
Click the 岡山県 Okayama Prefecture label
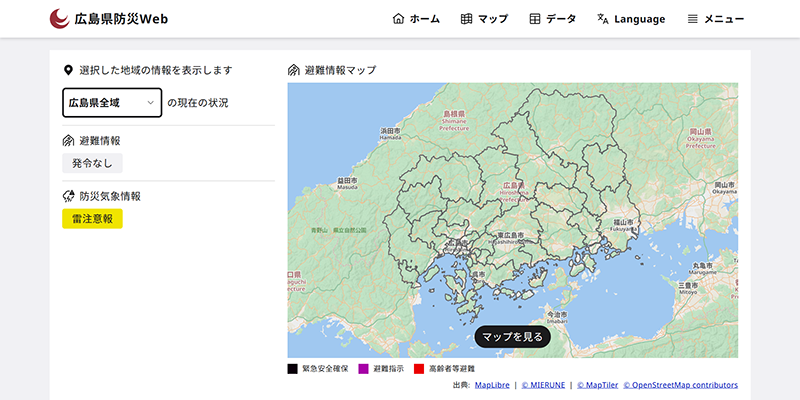(x=701, y=138)
